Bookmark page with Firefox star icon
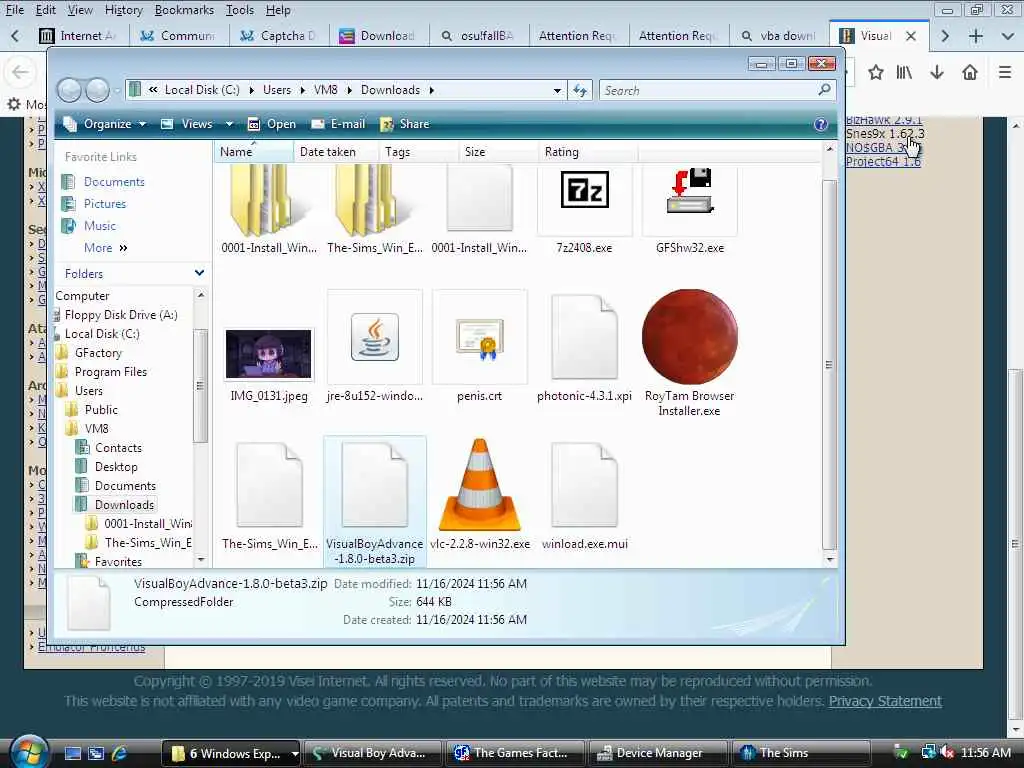This screenshot has height=768, width=1024. click(875, 72)
